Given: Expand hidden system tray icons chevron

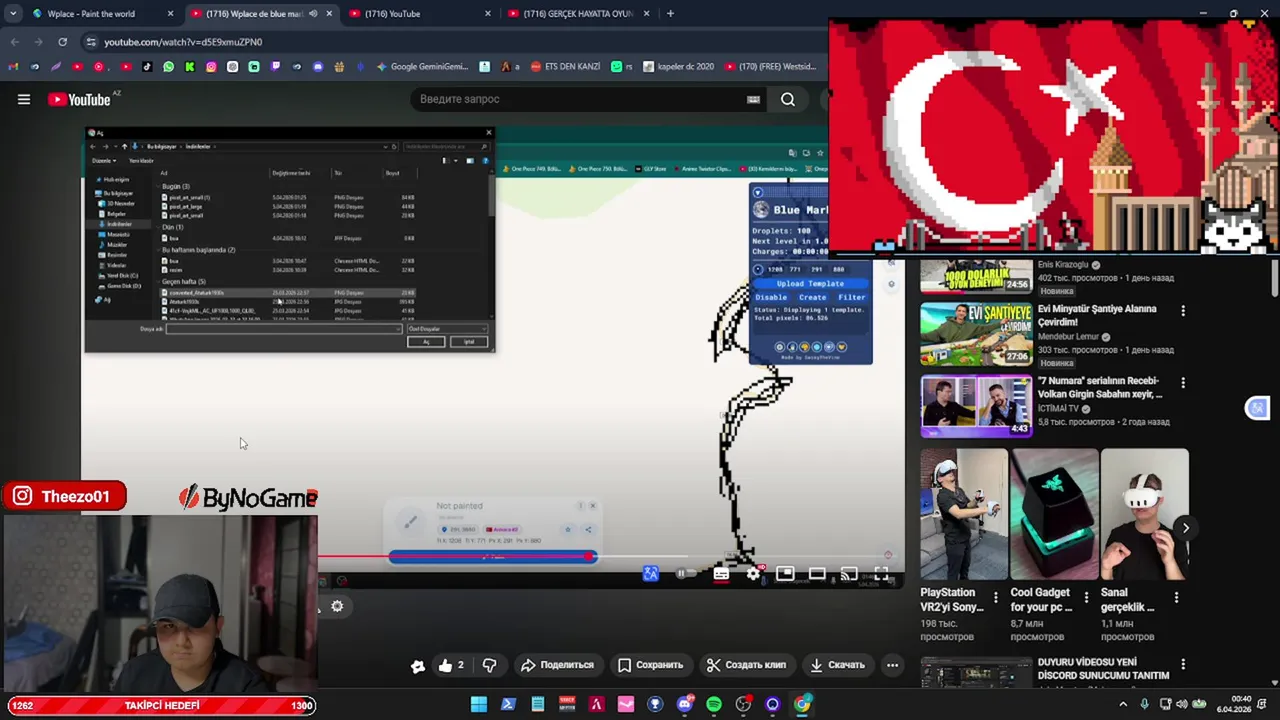Looking at the screenshot, I should pos(1123,705).
